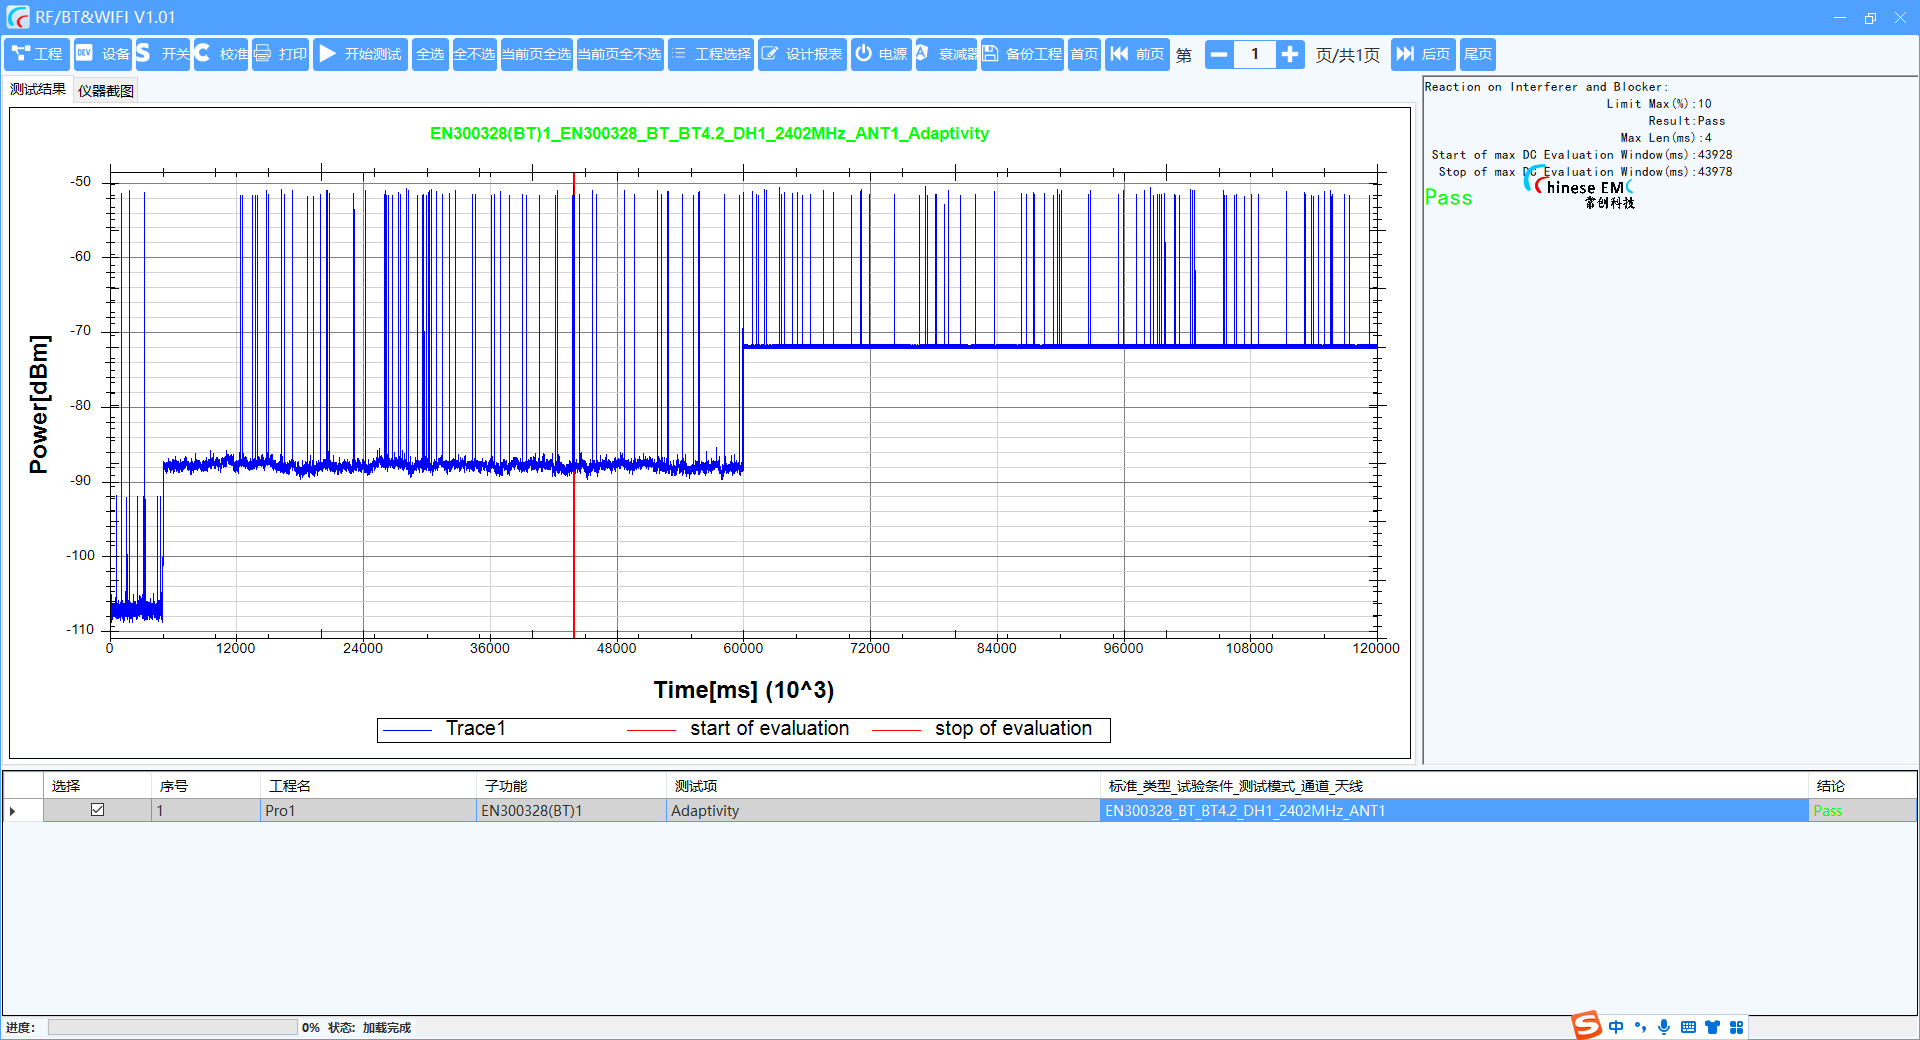The image size is (1920, 1040).
Task: Click the green chart title text
Action: (x=709, y=133)
